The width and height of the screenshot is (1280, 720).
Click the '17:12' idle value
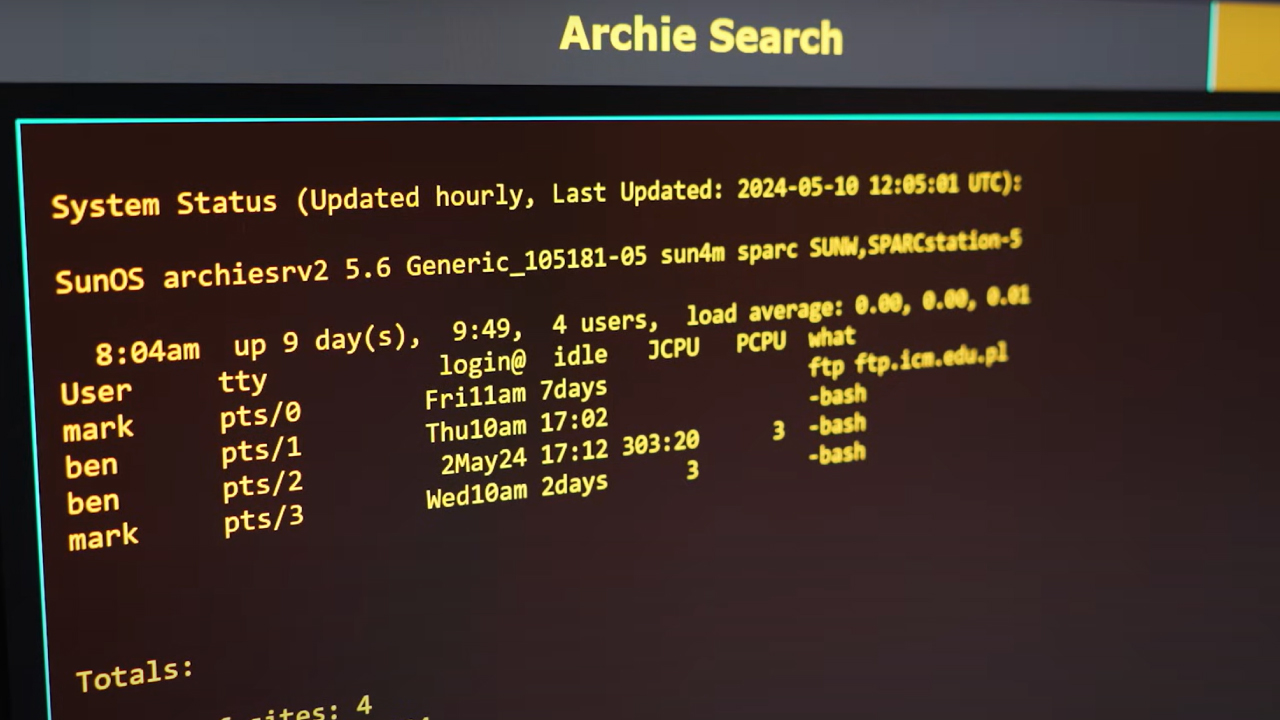coord(574,453)
